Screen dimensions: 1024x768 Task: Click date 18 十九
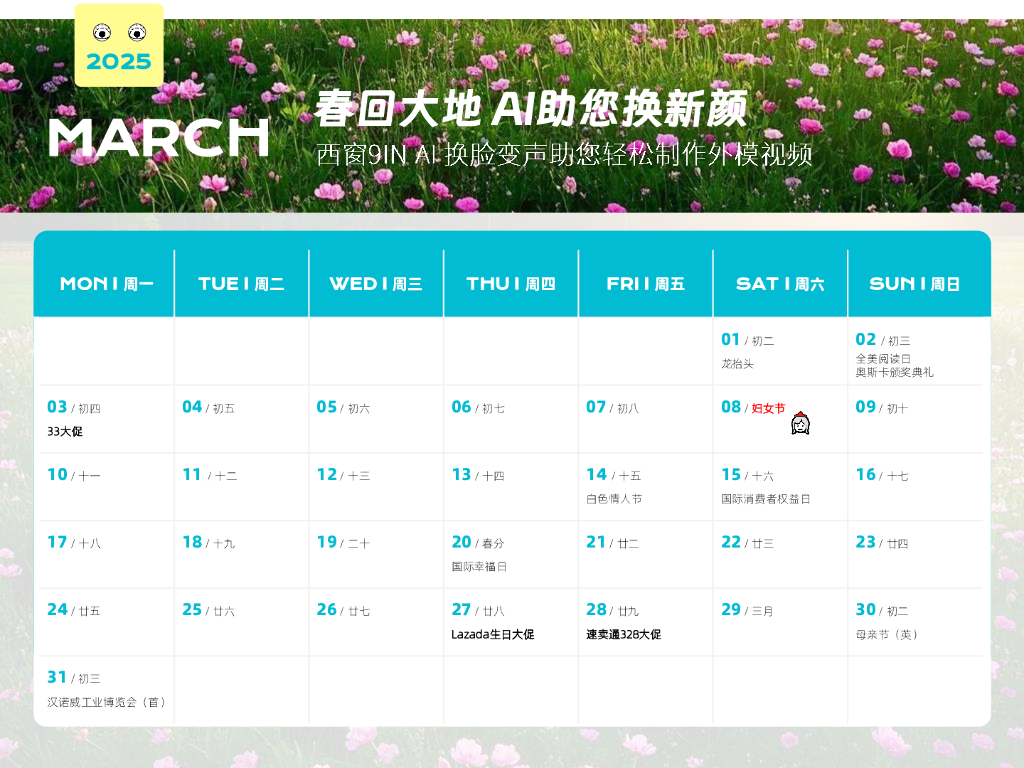point(208,543)
